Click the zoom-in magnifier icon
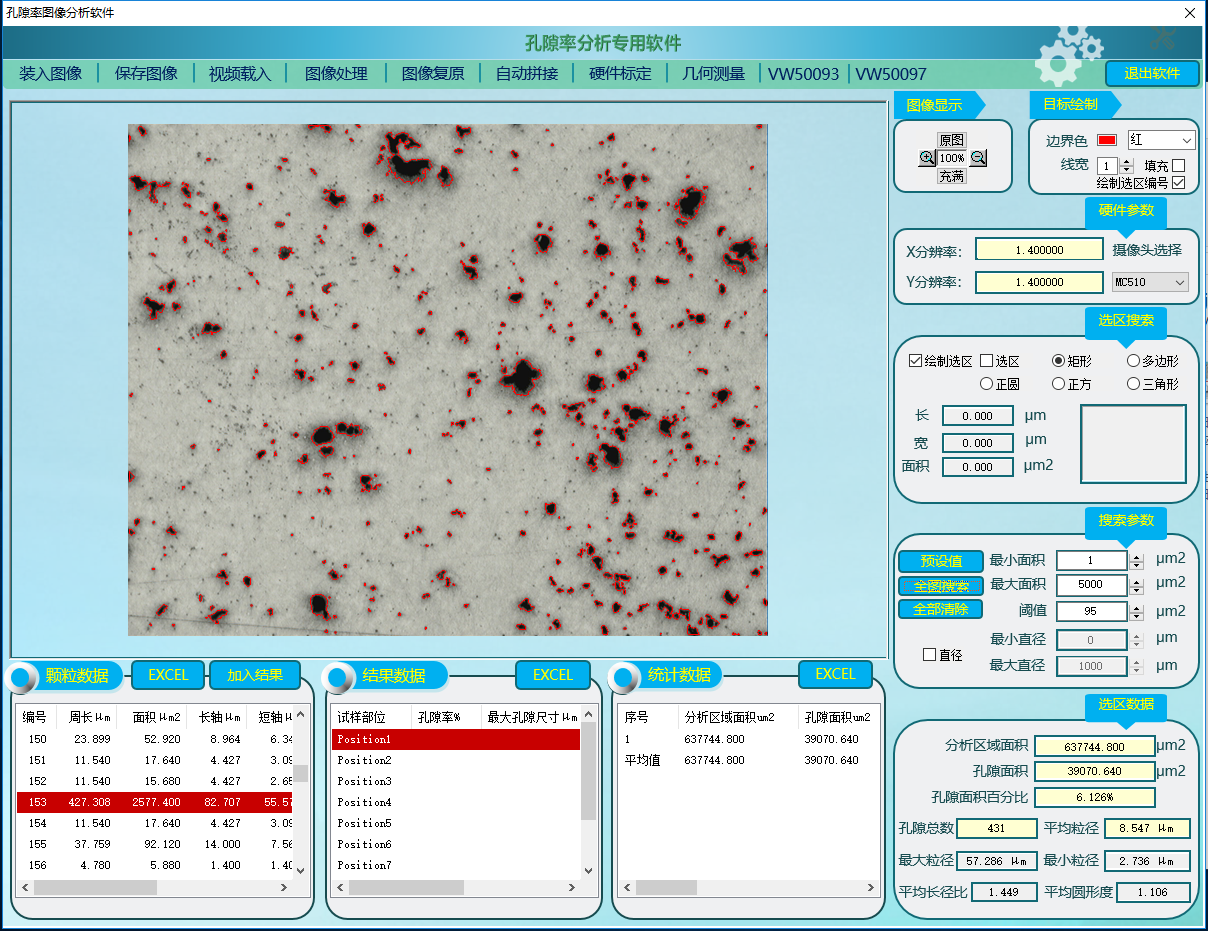 (x=927, y=158)
